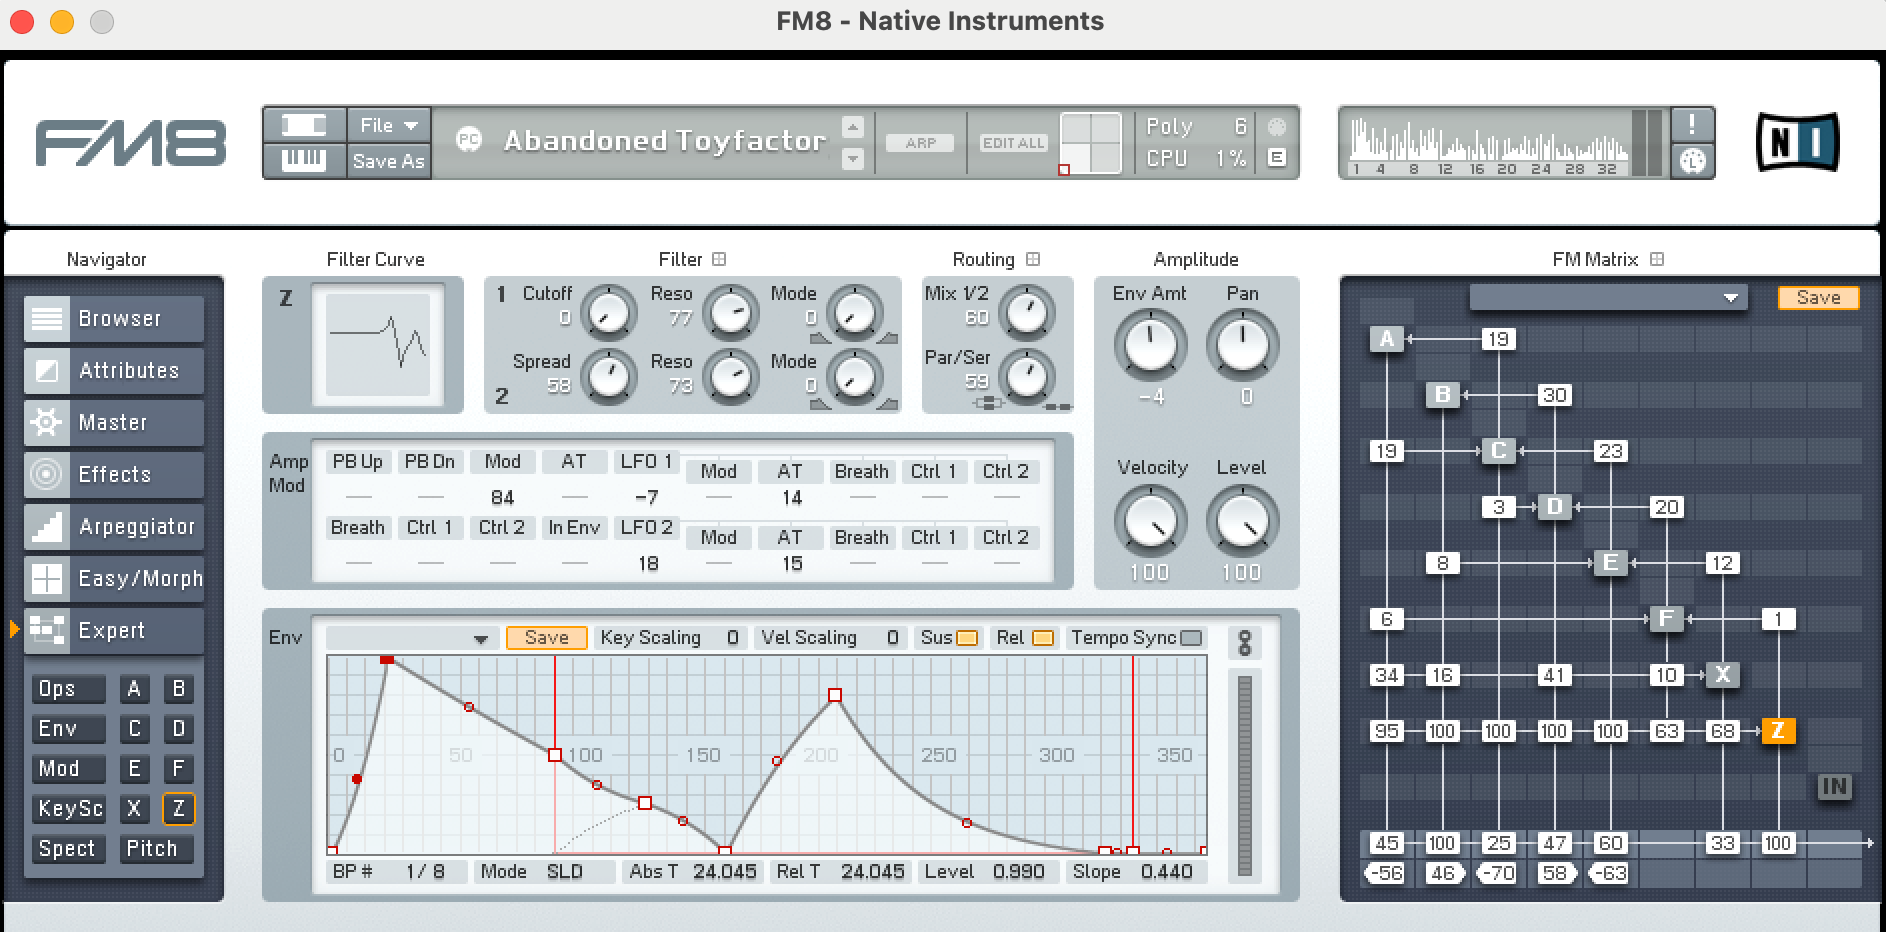Select the next preset with down arrow

853,158
